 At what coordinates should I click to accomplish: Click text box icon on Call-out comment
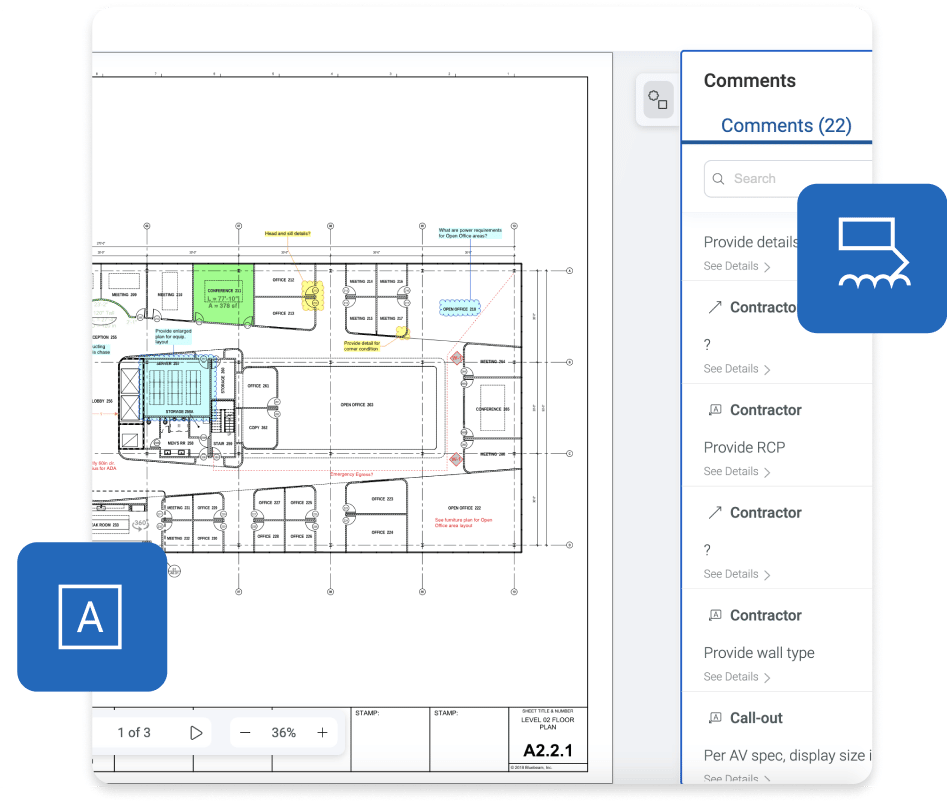pos(714,718)
